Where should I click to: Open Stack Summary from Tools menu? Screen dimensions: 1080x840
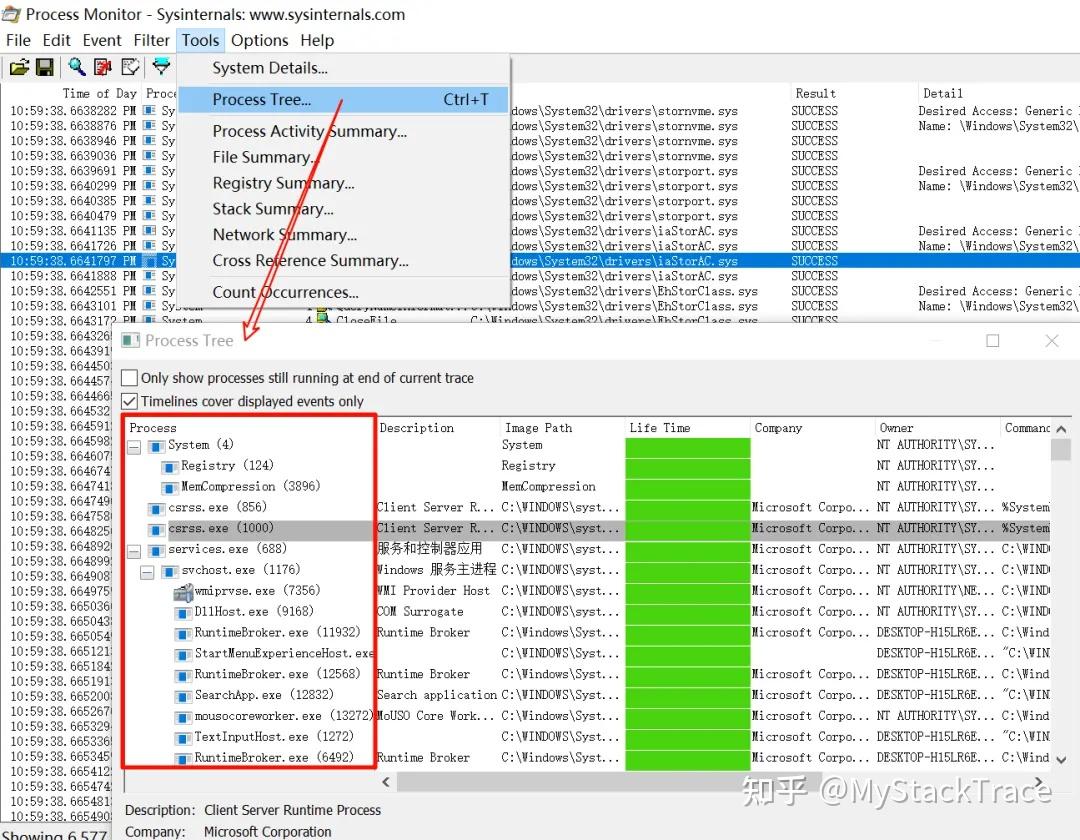[x=343, y=209]
